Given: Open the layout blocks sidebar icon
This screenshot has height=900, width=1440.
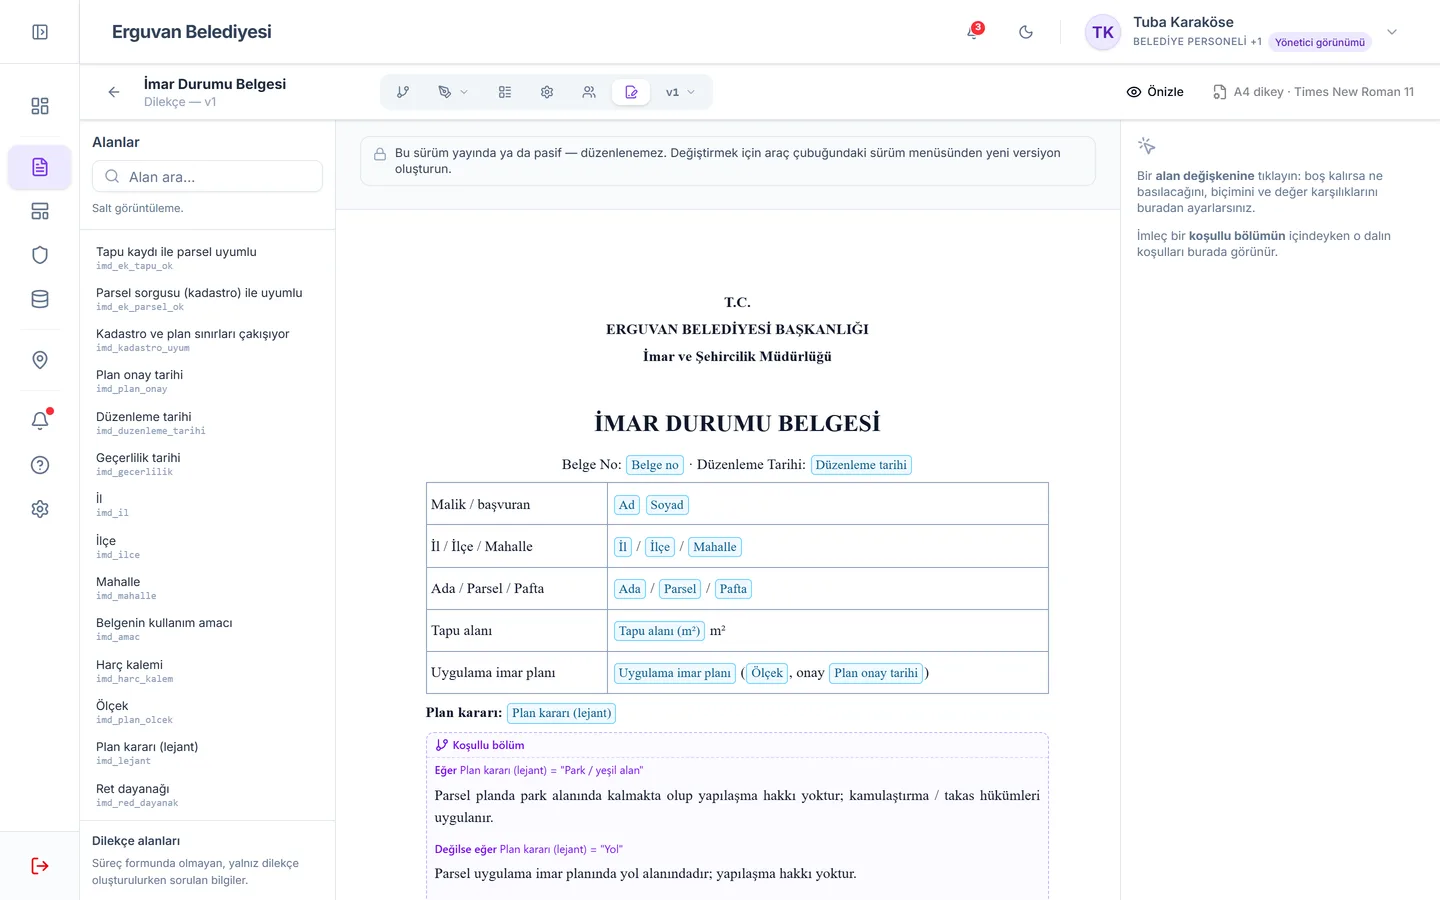Looking at the screenshot, I should [40, 211].
